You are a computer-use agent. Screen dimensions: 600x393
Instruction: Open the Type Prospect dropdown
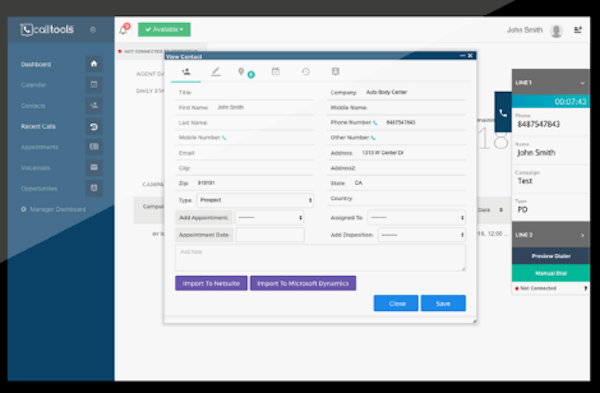click(255, 200)
